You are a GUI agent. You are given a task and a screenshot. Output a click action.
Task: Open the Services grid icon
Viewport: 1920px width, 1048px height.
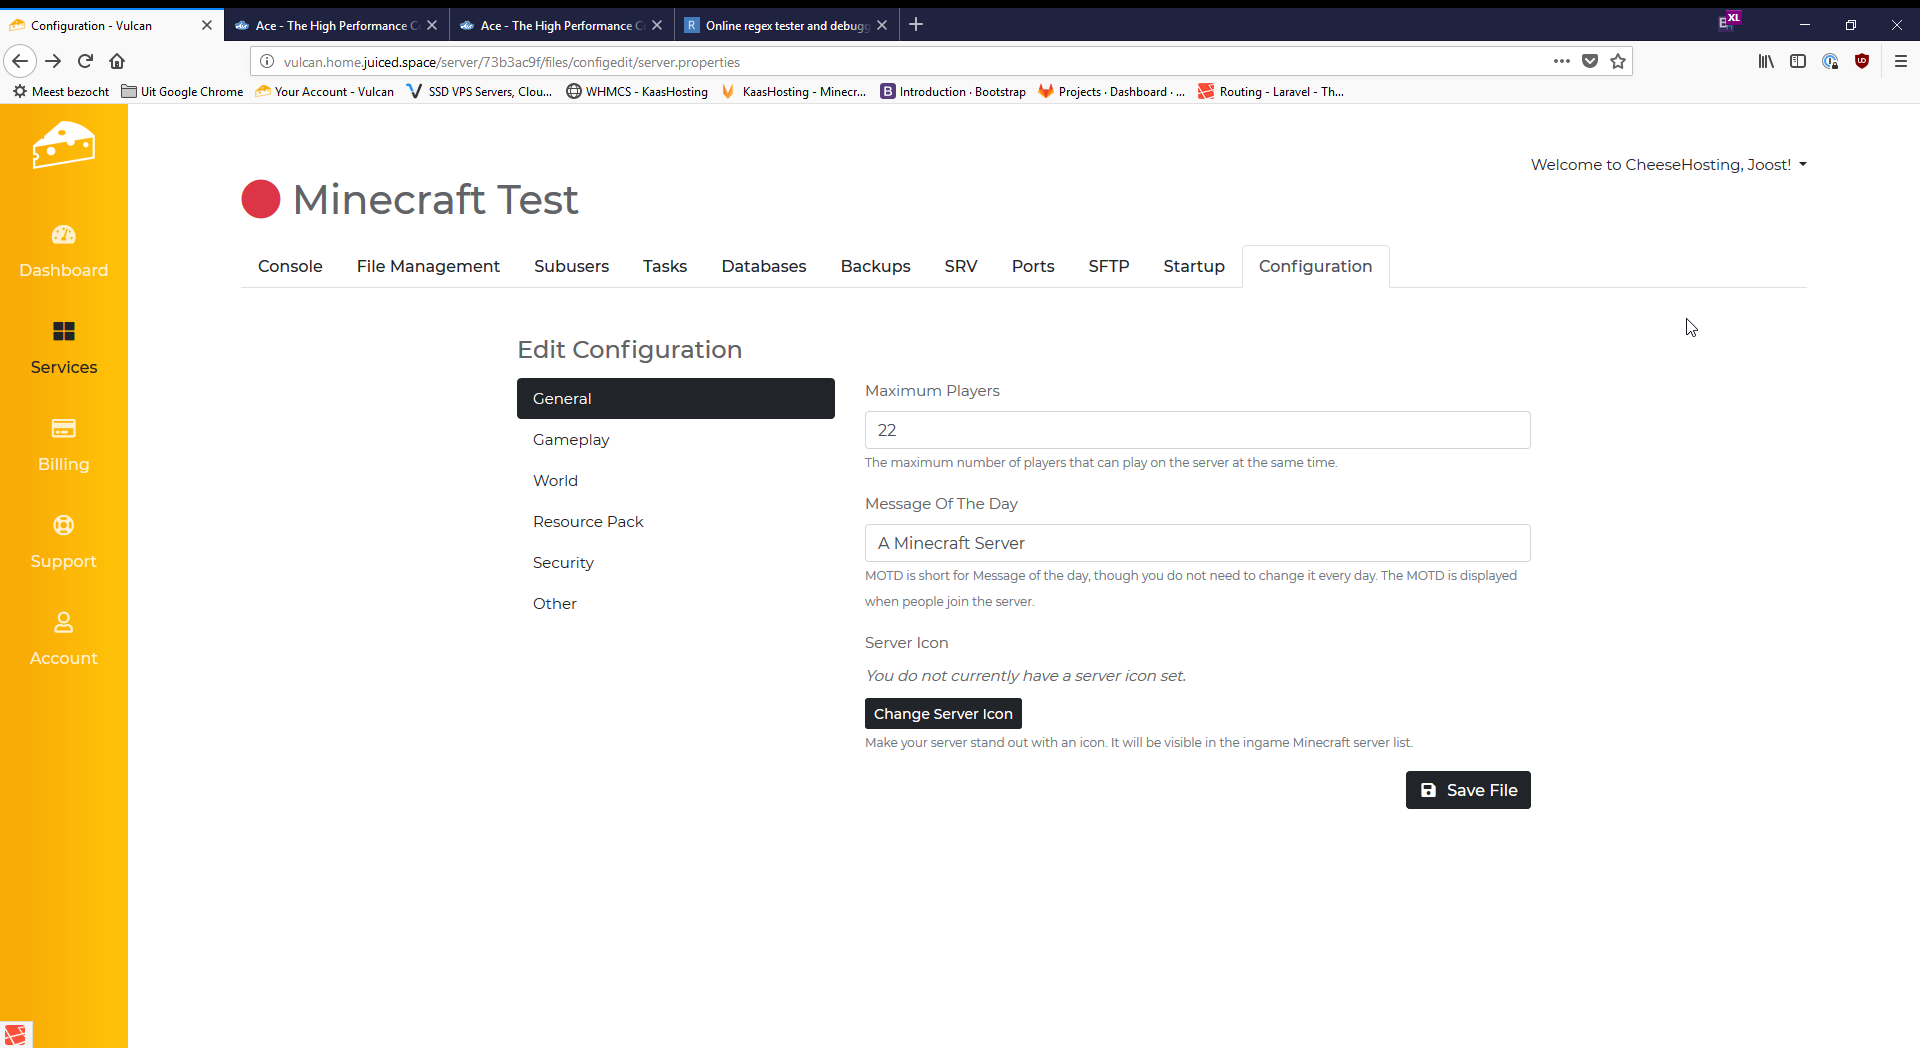pyautogui.click(x=63, y=332)
